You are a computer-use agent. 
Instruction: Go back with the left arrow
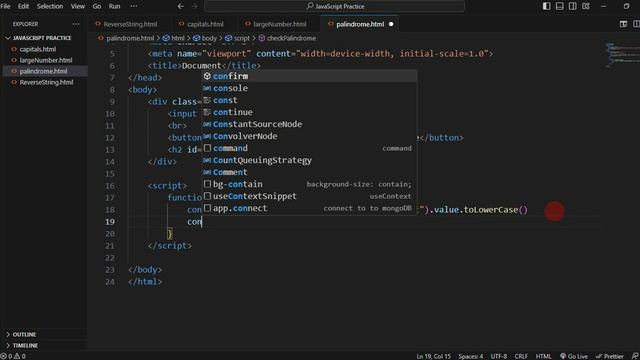[x=181, y=6]
